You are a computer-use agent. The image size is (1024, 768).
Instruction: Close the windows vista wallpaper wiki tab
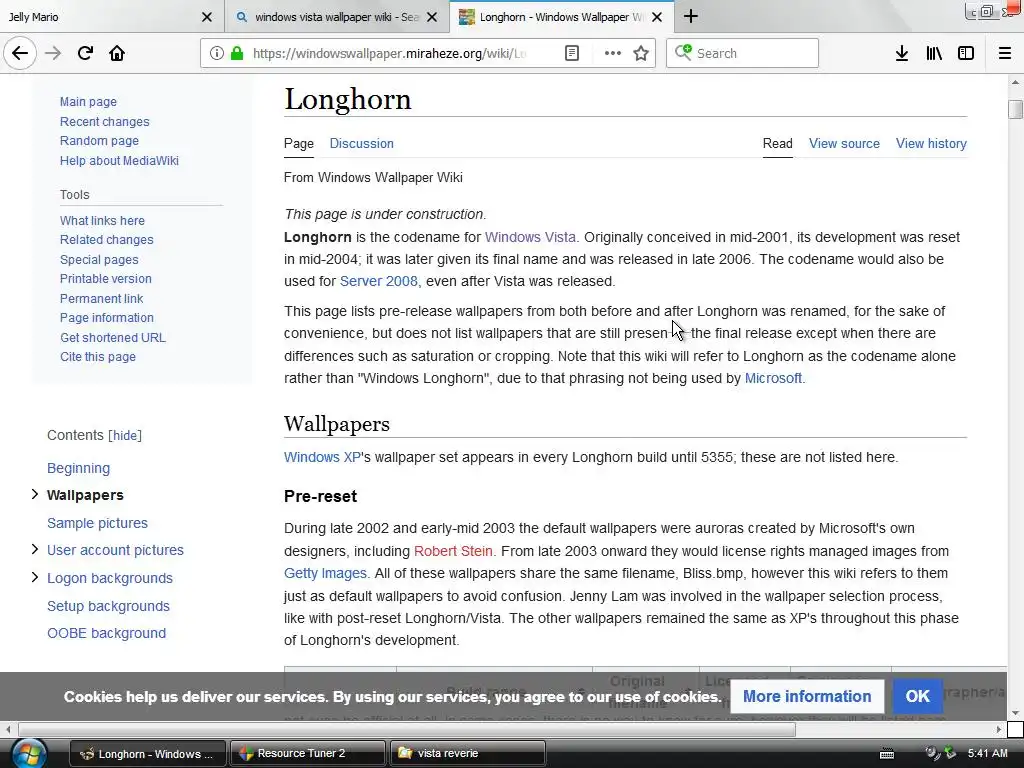point(432,17)
